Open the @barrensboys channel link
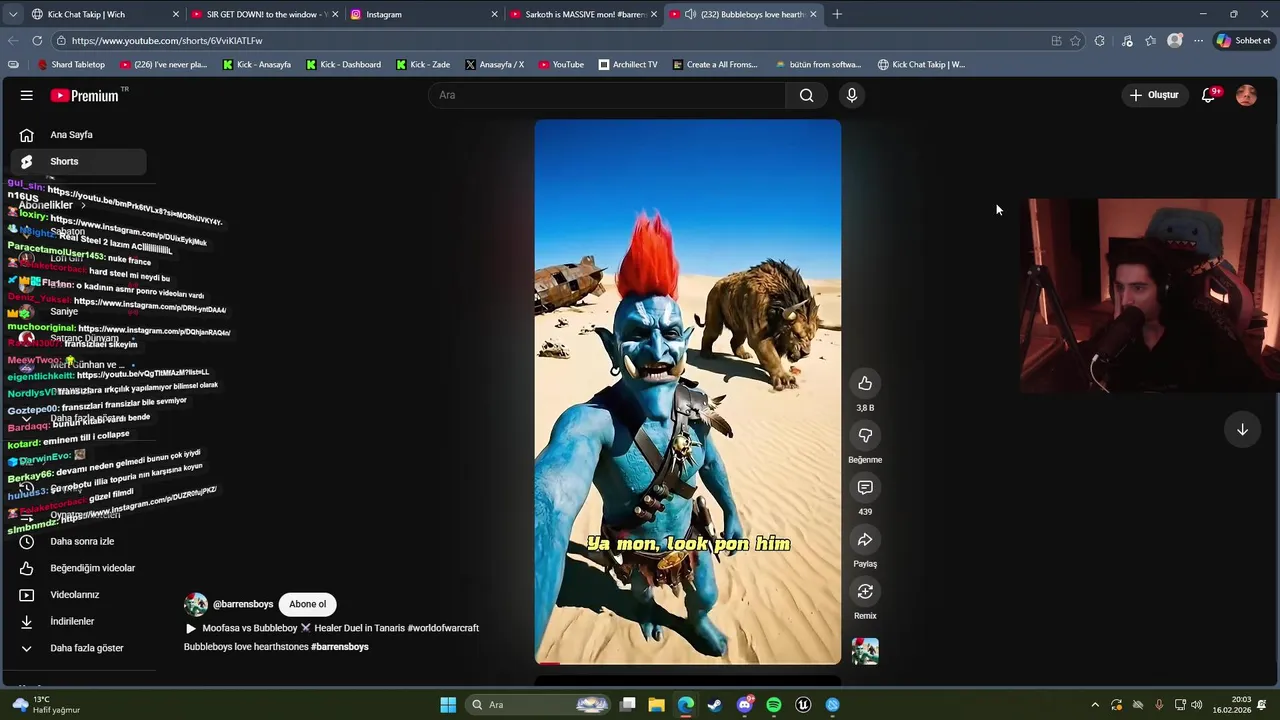 pyautogui.click(x=243, y=604)
